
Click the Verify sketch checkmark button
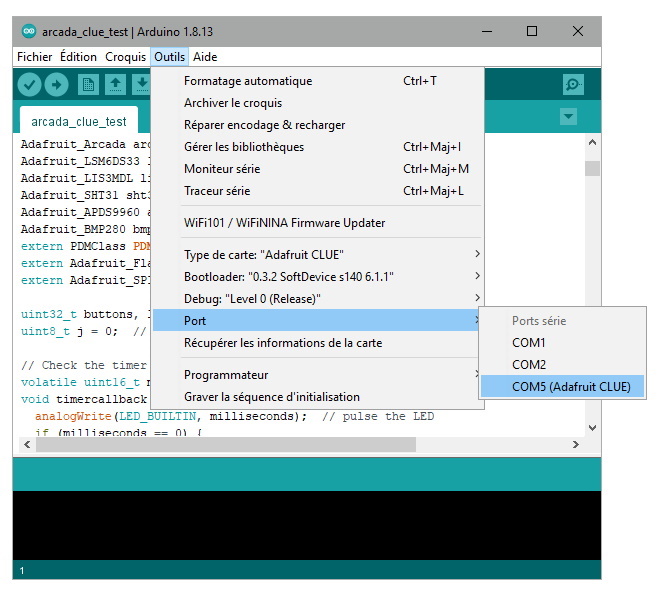(29, 85)
